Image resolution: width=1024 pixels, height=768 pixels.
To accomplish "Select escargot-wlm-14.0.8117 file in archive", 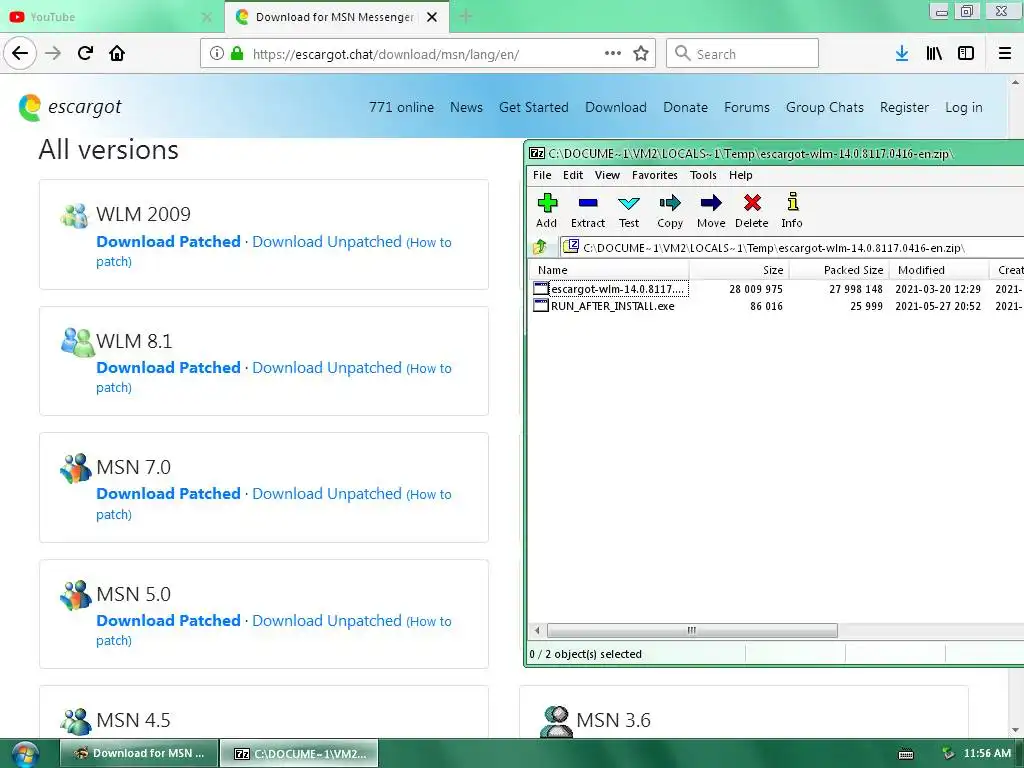I will coord(617,289).
